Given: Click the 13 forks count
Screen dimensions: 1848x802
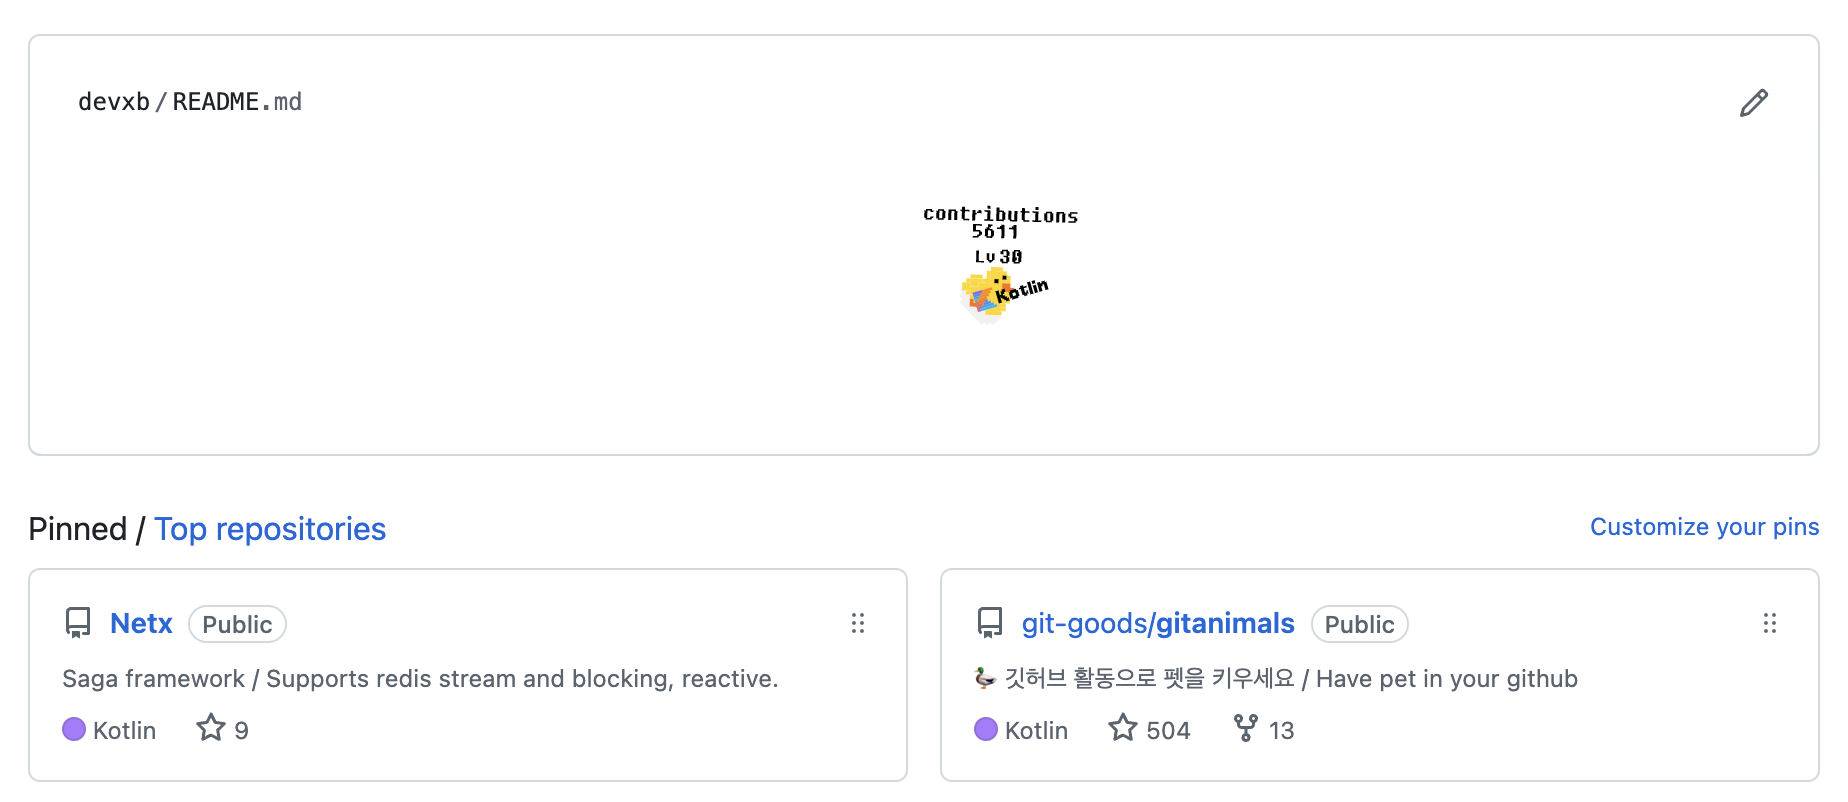Looking at the screenshot, I should pos(1281,731).
